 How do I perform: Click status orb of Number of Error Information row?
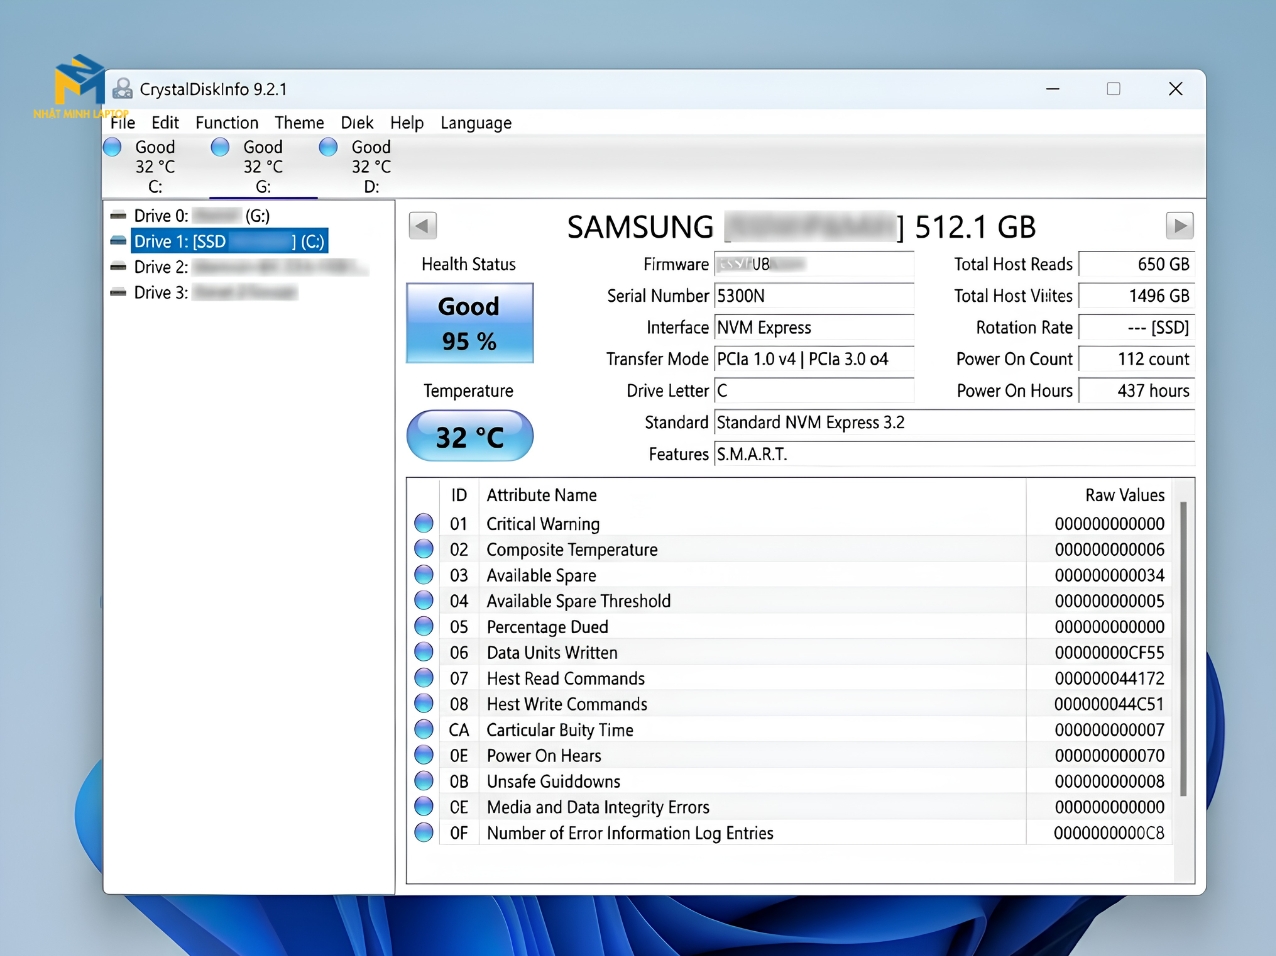424,833
